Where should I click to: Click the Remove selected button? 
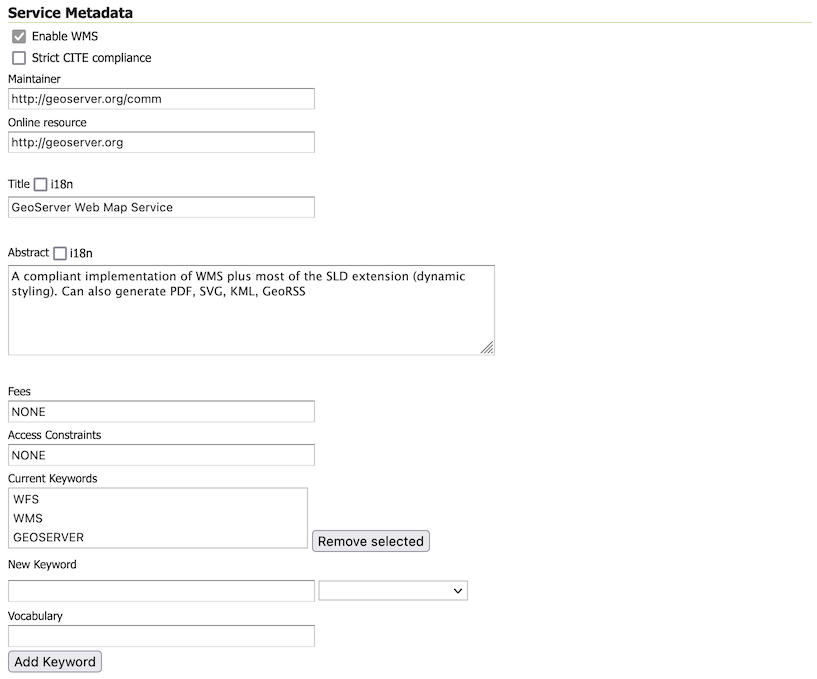click(371, 541)
